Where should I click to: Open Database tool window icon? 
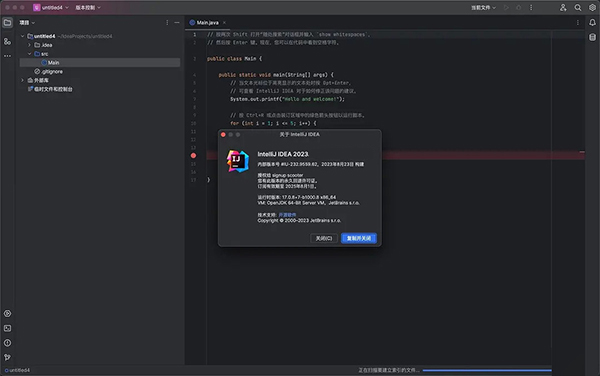click(x=592, y=37)
